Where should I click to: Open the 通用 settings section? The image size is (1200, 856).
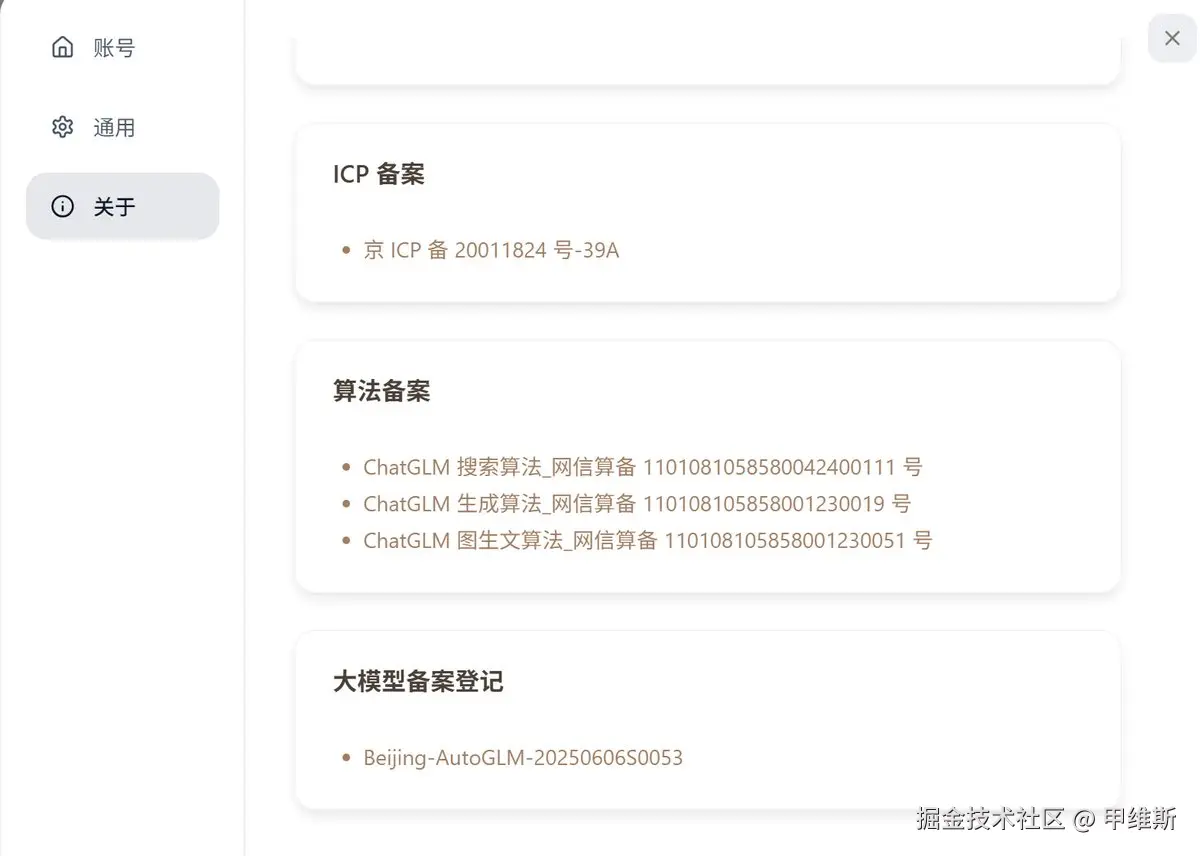tap(113, 127)
